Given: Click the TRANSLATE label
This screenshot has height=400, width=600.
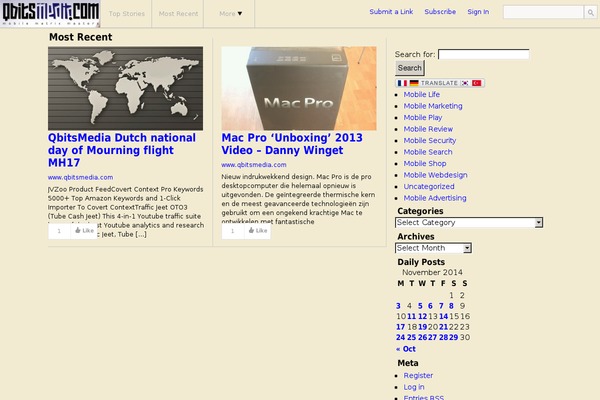Looking at the screenshot, I should 439,83.
